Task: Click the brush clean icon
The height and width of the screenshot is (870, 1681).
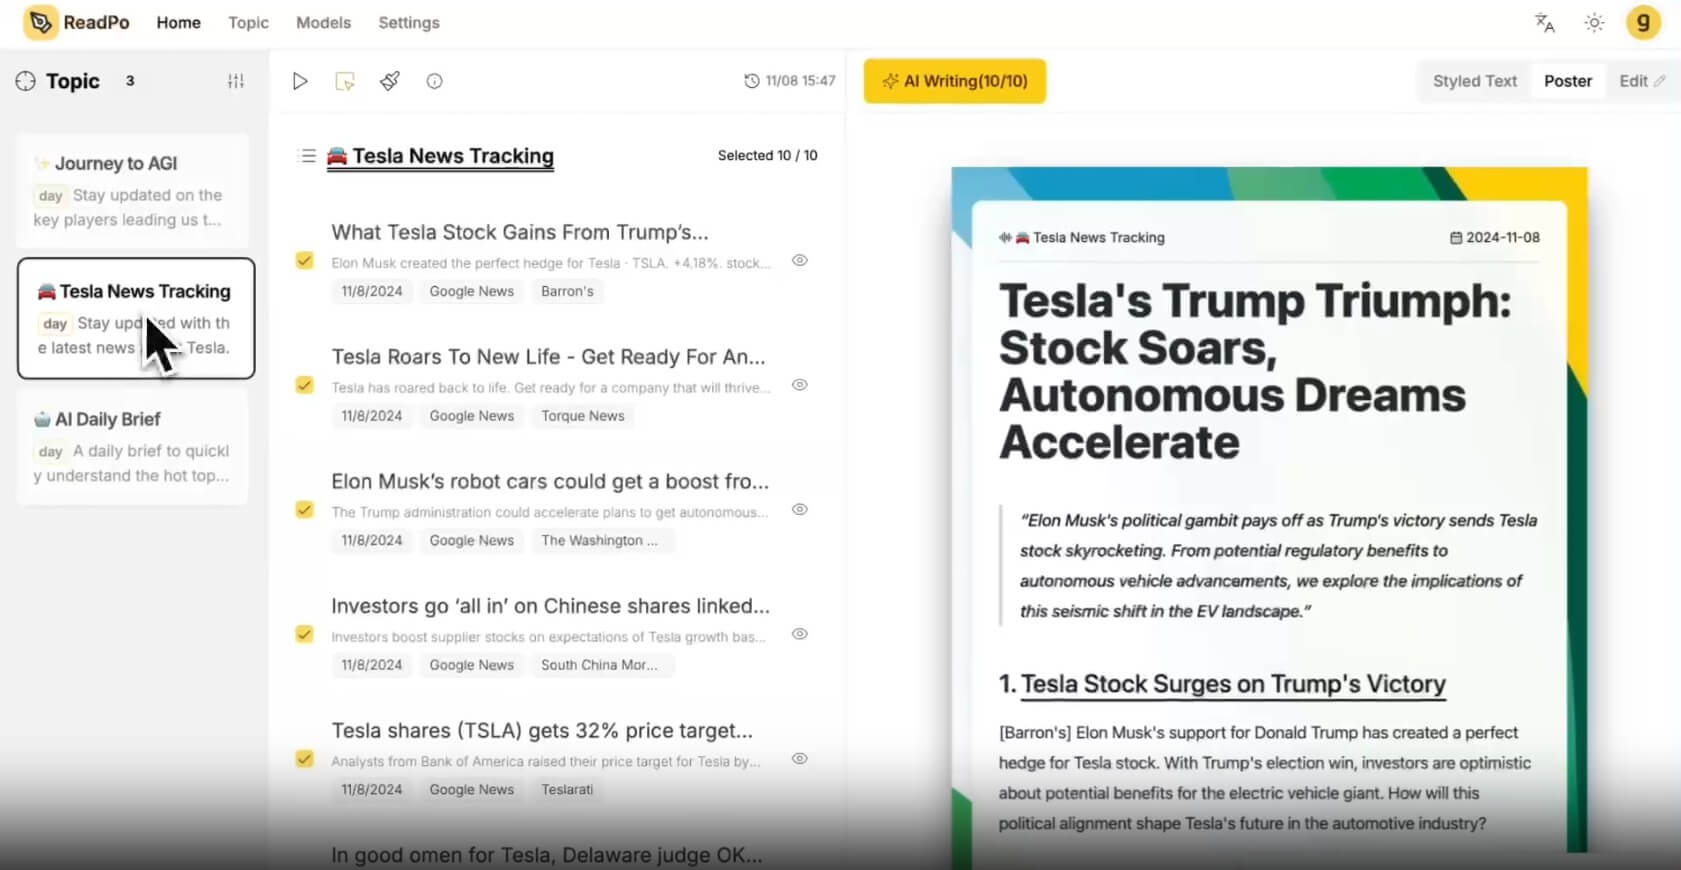Action: [x=390, y=81]
